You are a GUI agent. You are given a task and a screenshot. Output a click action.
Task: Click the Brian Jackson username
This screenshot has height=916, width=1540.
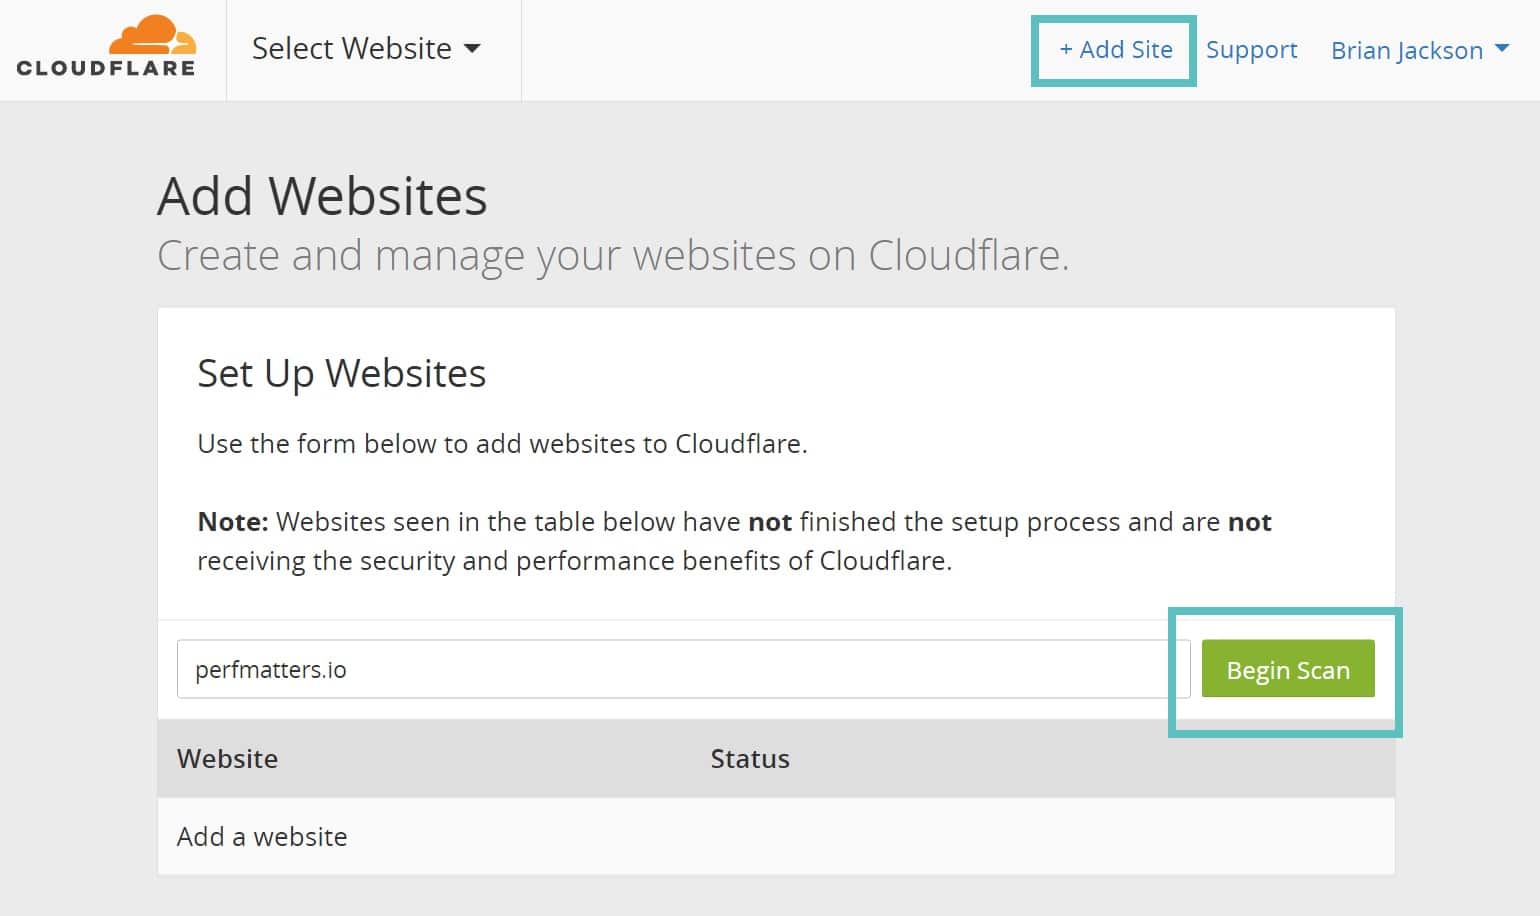coord(1406,49)
